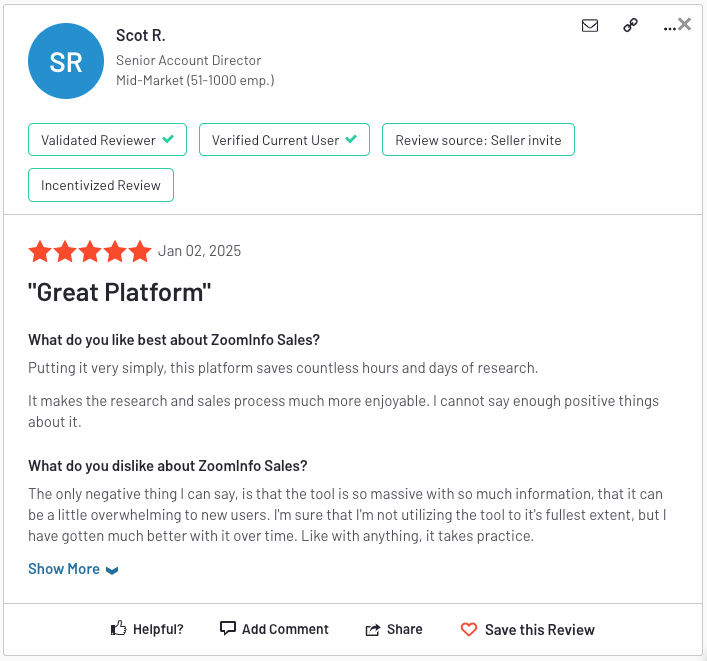
Task: Click "Putting it very simply" paragraph
Action: click(x=283, y=368)
